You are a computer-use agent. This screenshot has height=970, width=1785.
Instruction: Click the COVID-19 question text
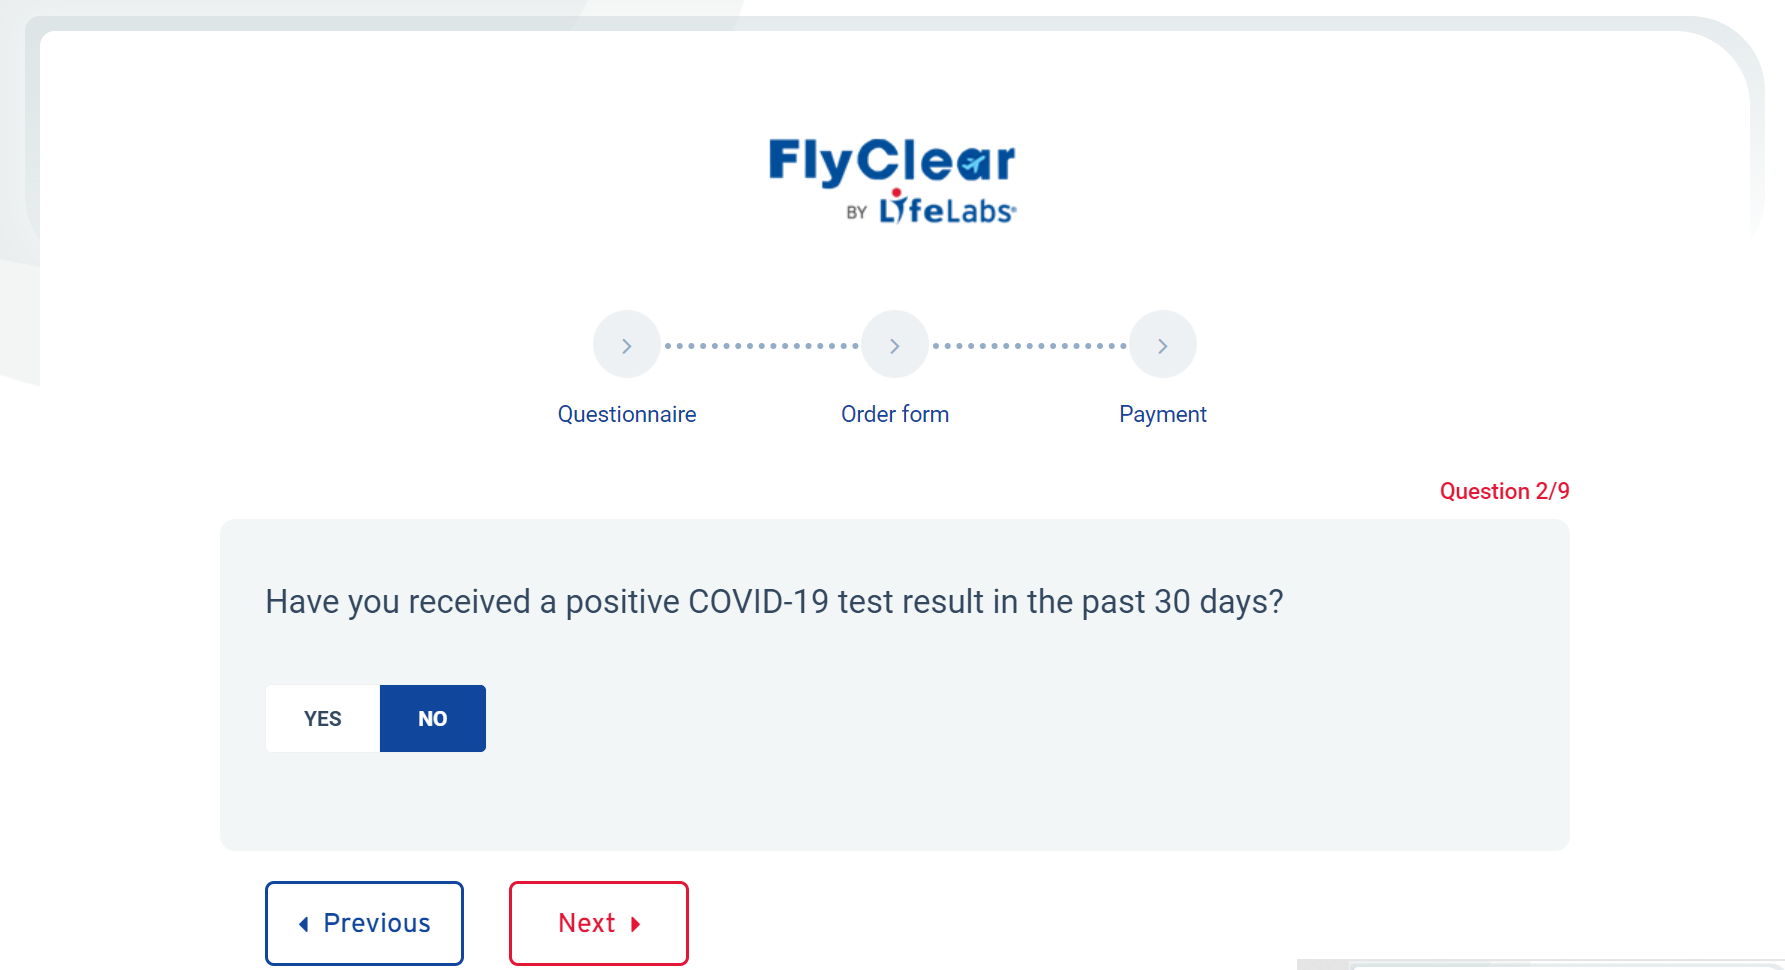click(x=774, y=602)
